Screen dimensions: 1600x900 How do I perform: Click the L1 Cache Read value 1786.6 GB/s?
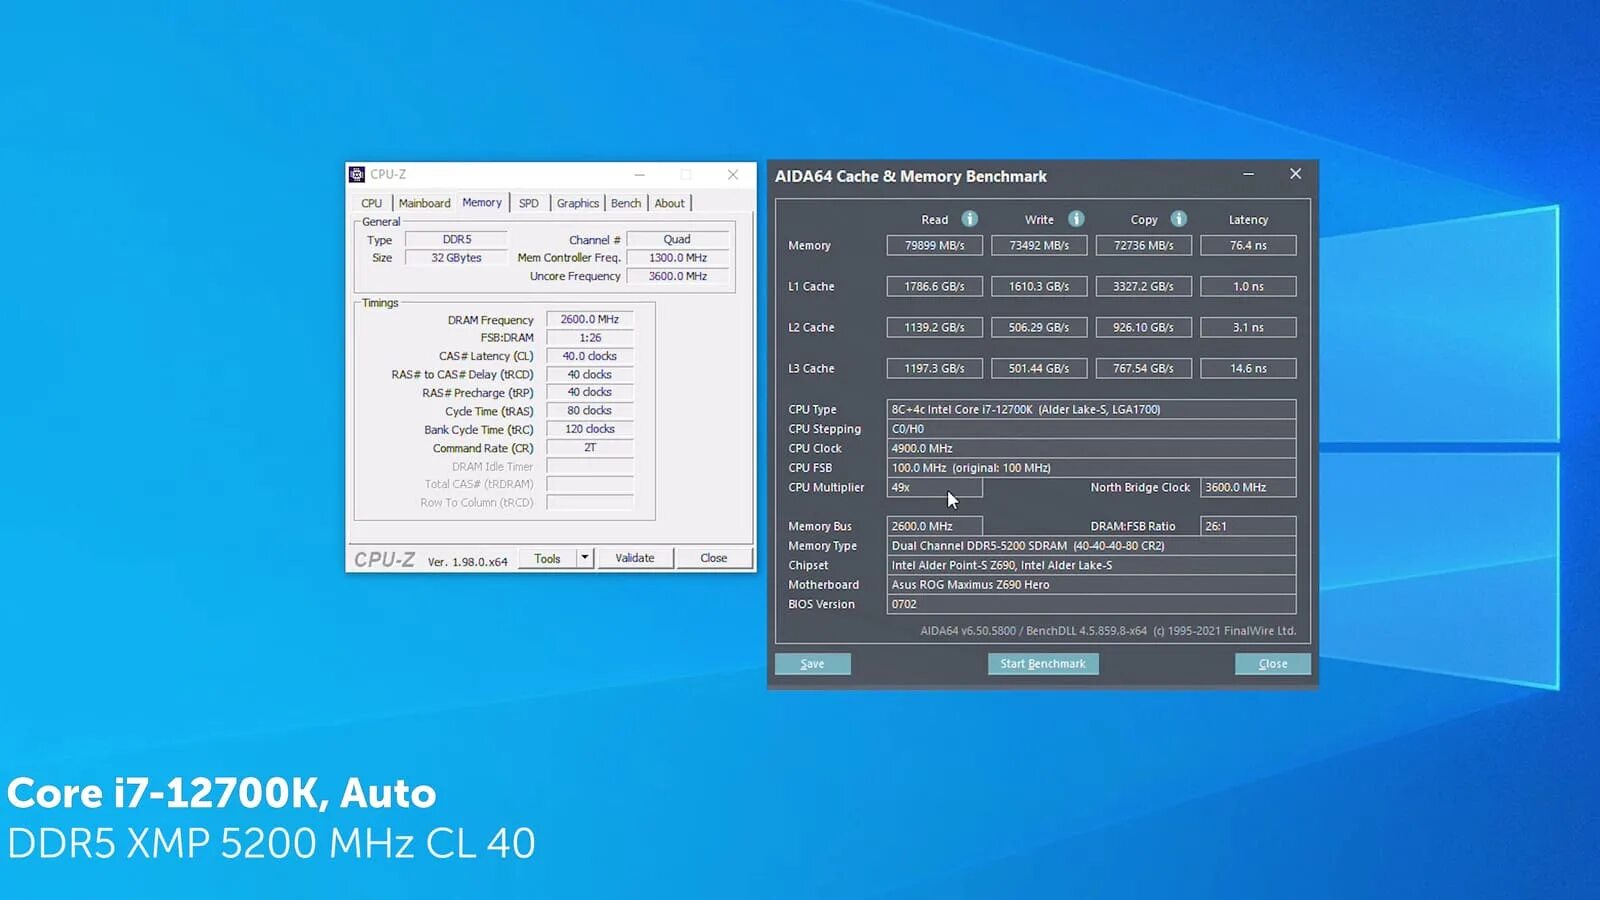[x=935, y=286]
